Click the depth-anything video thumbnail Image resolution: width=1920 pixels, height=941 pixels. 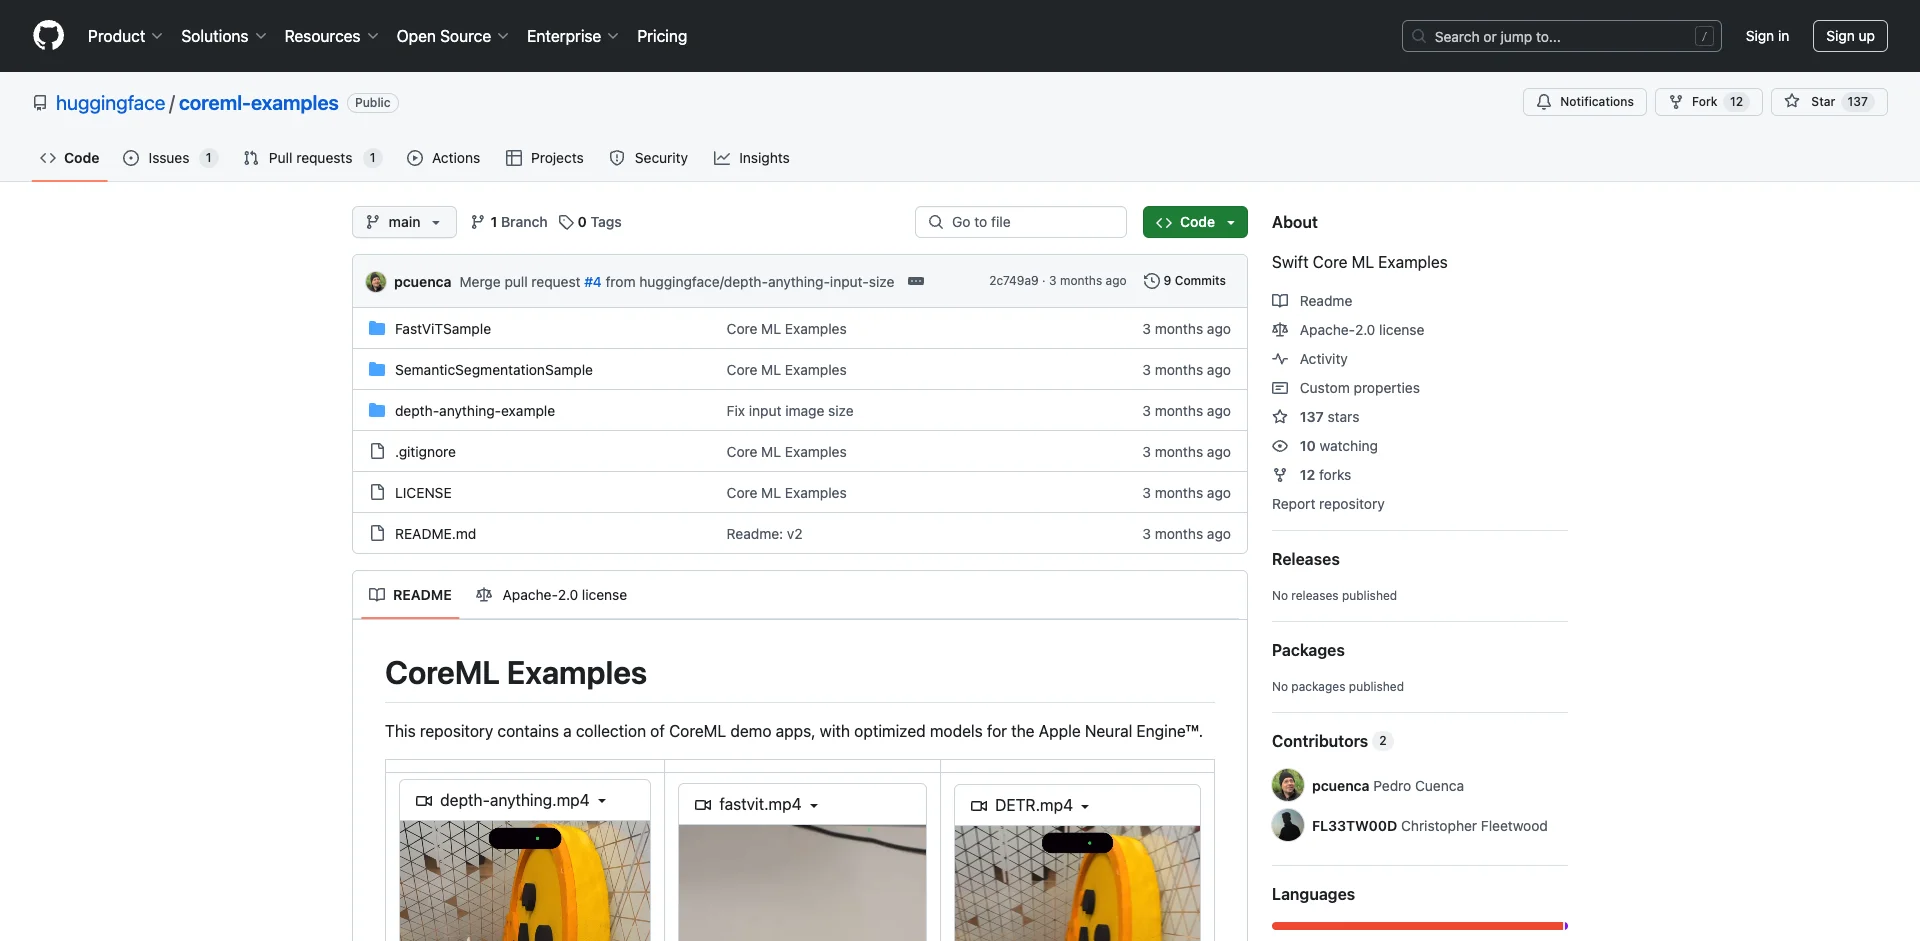pyautogui.click(x=525, y=881)
